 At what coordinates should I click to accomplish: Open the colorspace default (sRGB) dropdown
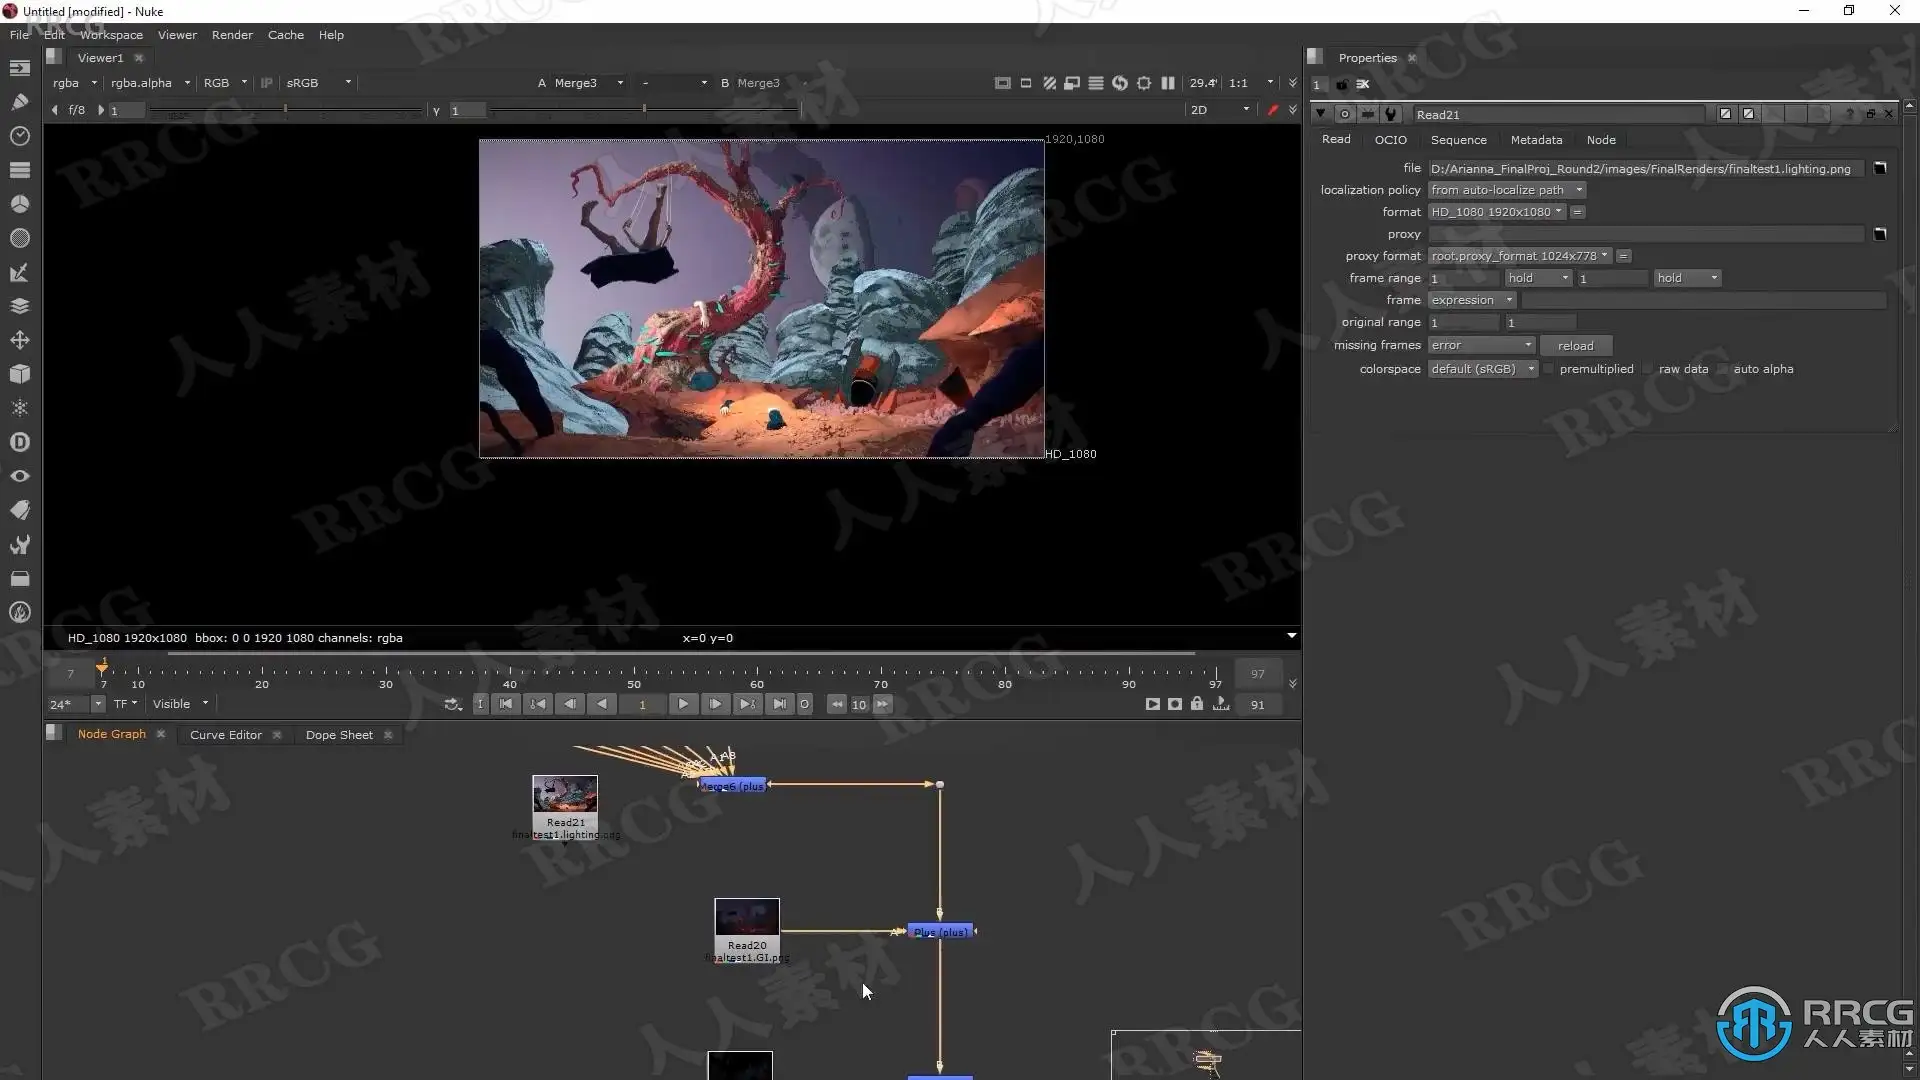click(x=1481, y=369)
